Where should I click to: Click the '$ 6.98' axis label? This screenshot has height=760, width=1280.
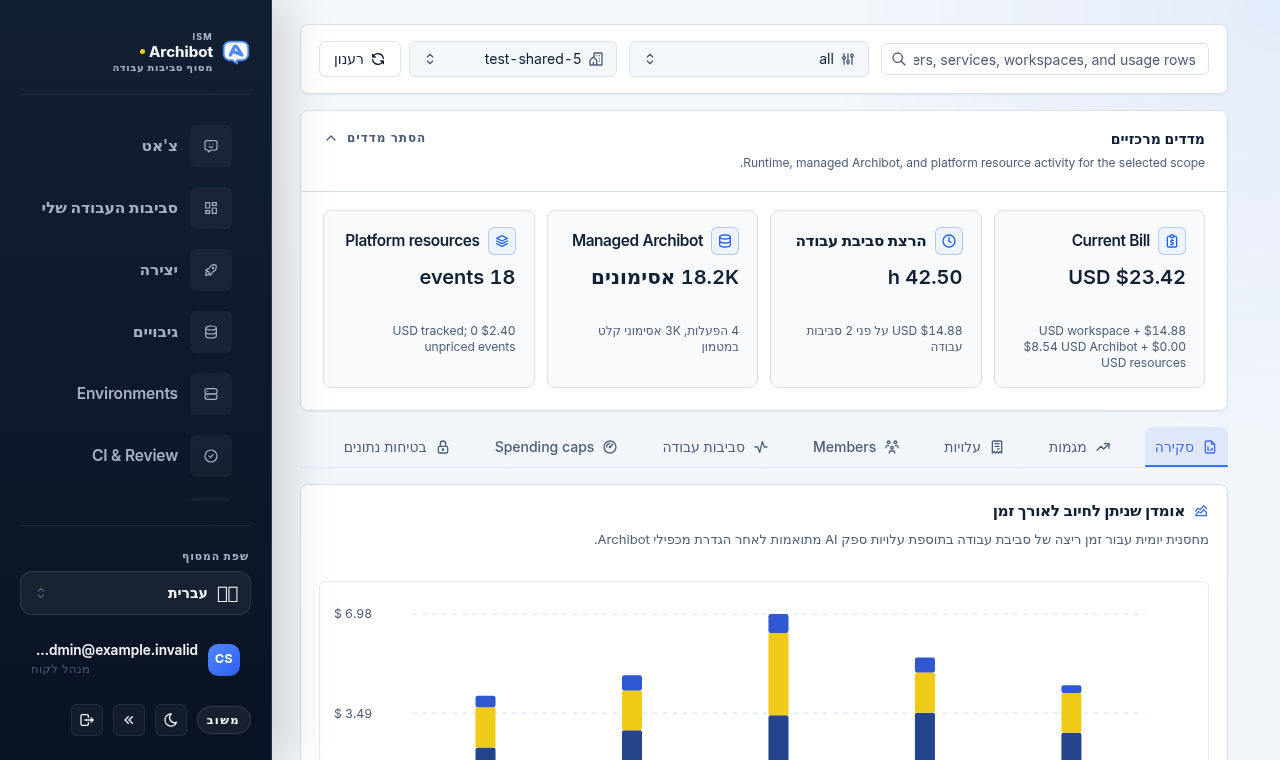353,613
